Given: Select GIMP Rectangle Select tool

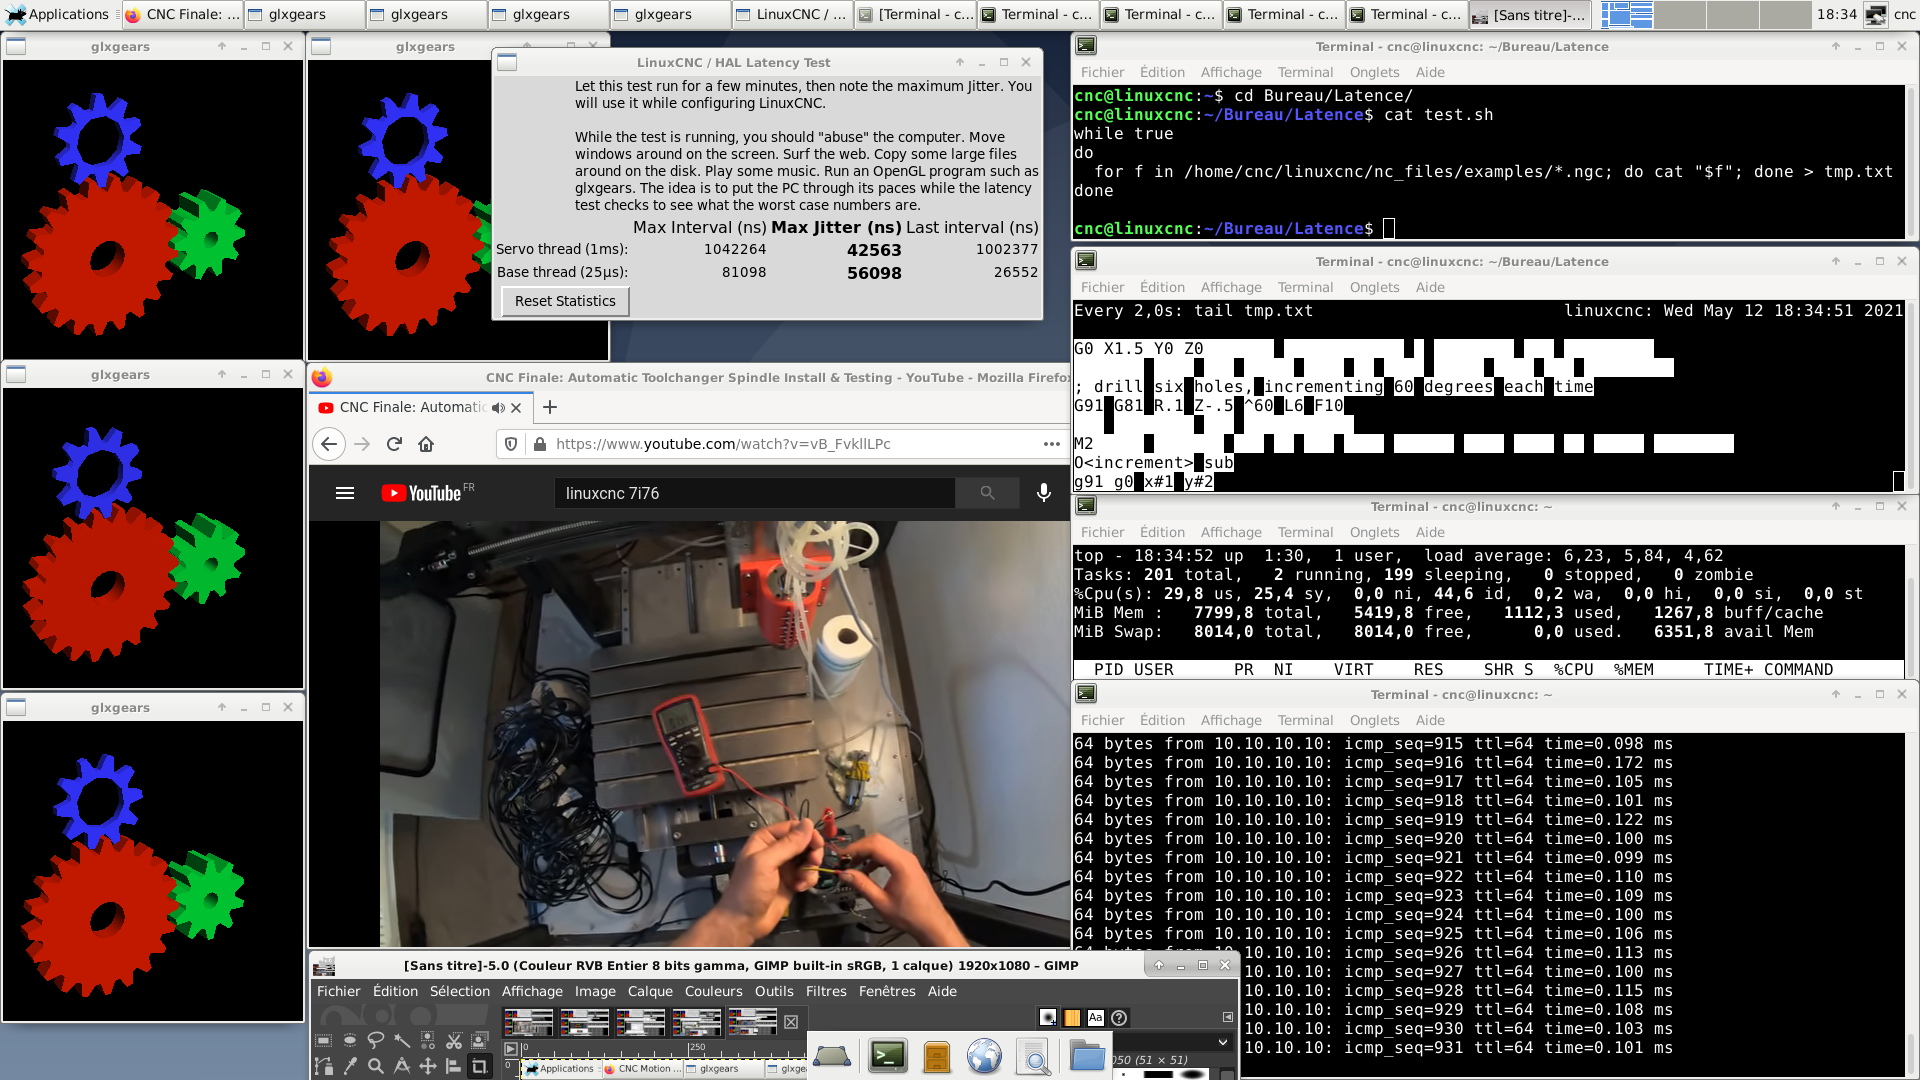Looking at the screenshot, I should coord(324,1040).
